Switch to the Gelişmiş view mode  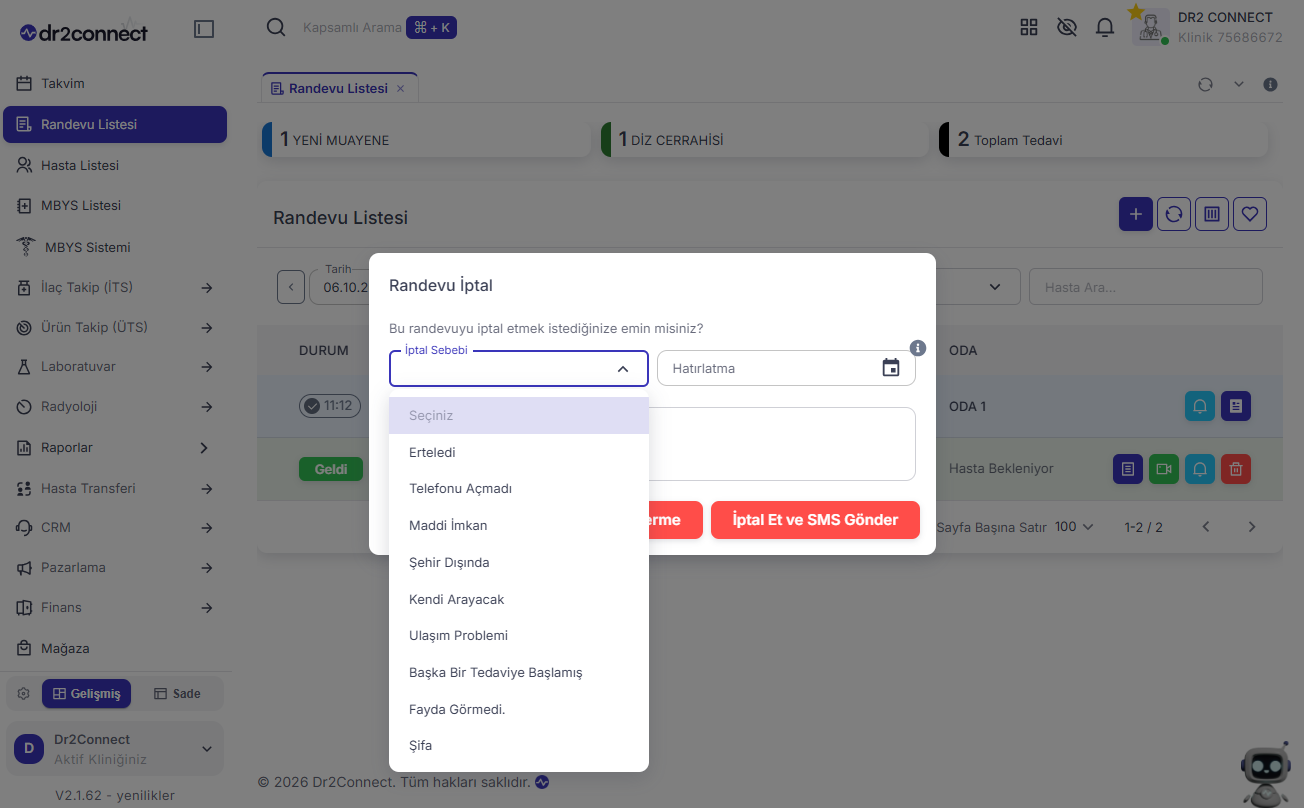point(86,694)
